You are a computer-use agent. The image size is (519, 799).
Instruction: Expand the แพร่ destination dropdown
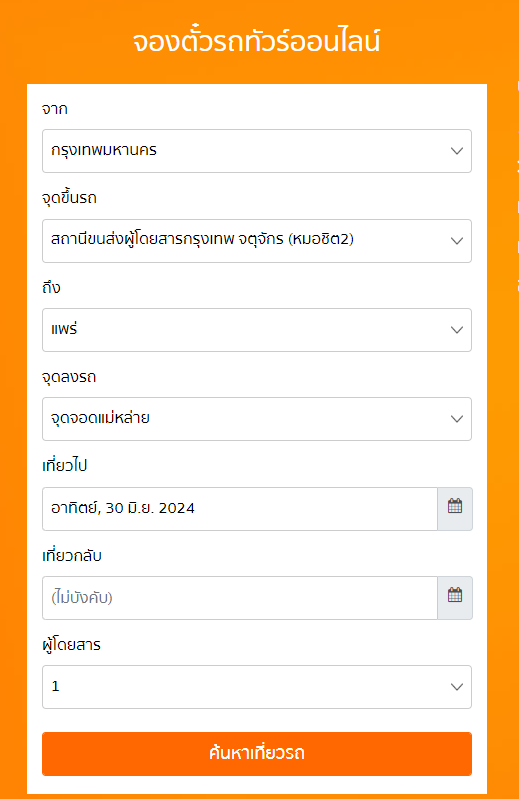(257, 330)
